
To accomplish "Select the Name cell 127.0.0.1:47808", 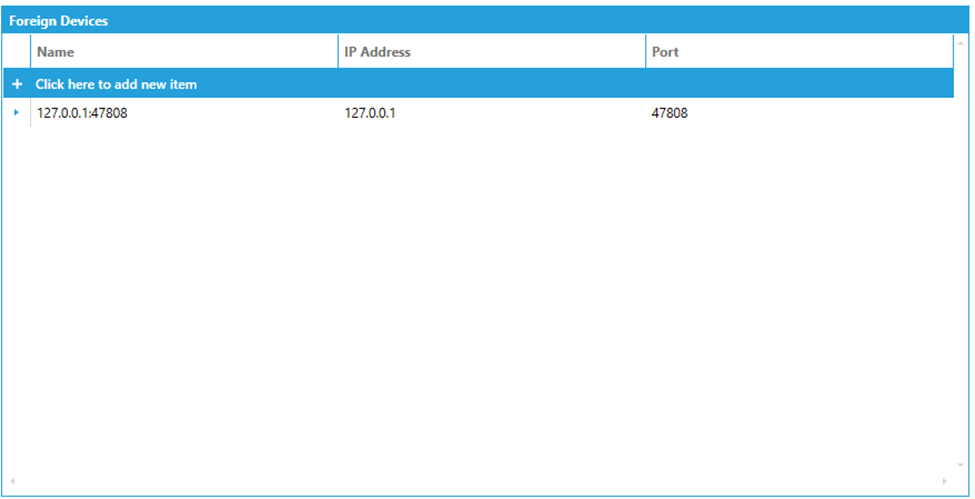I will point(82,113).
